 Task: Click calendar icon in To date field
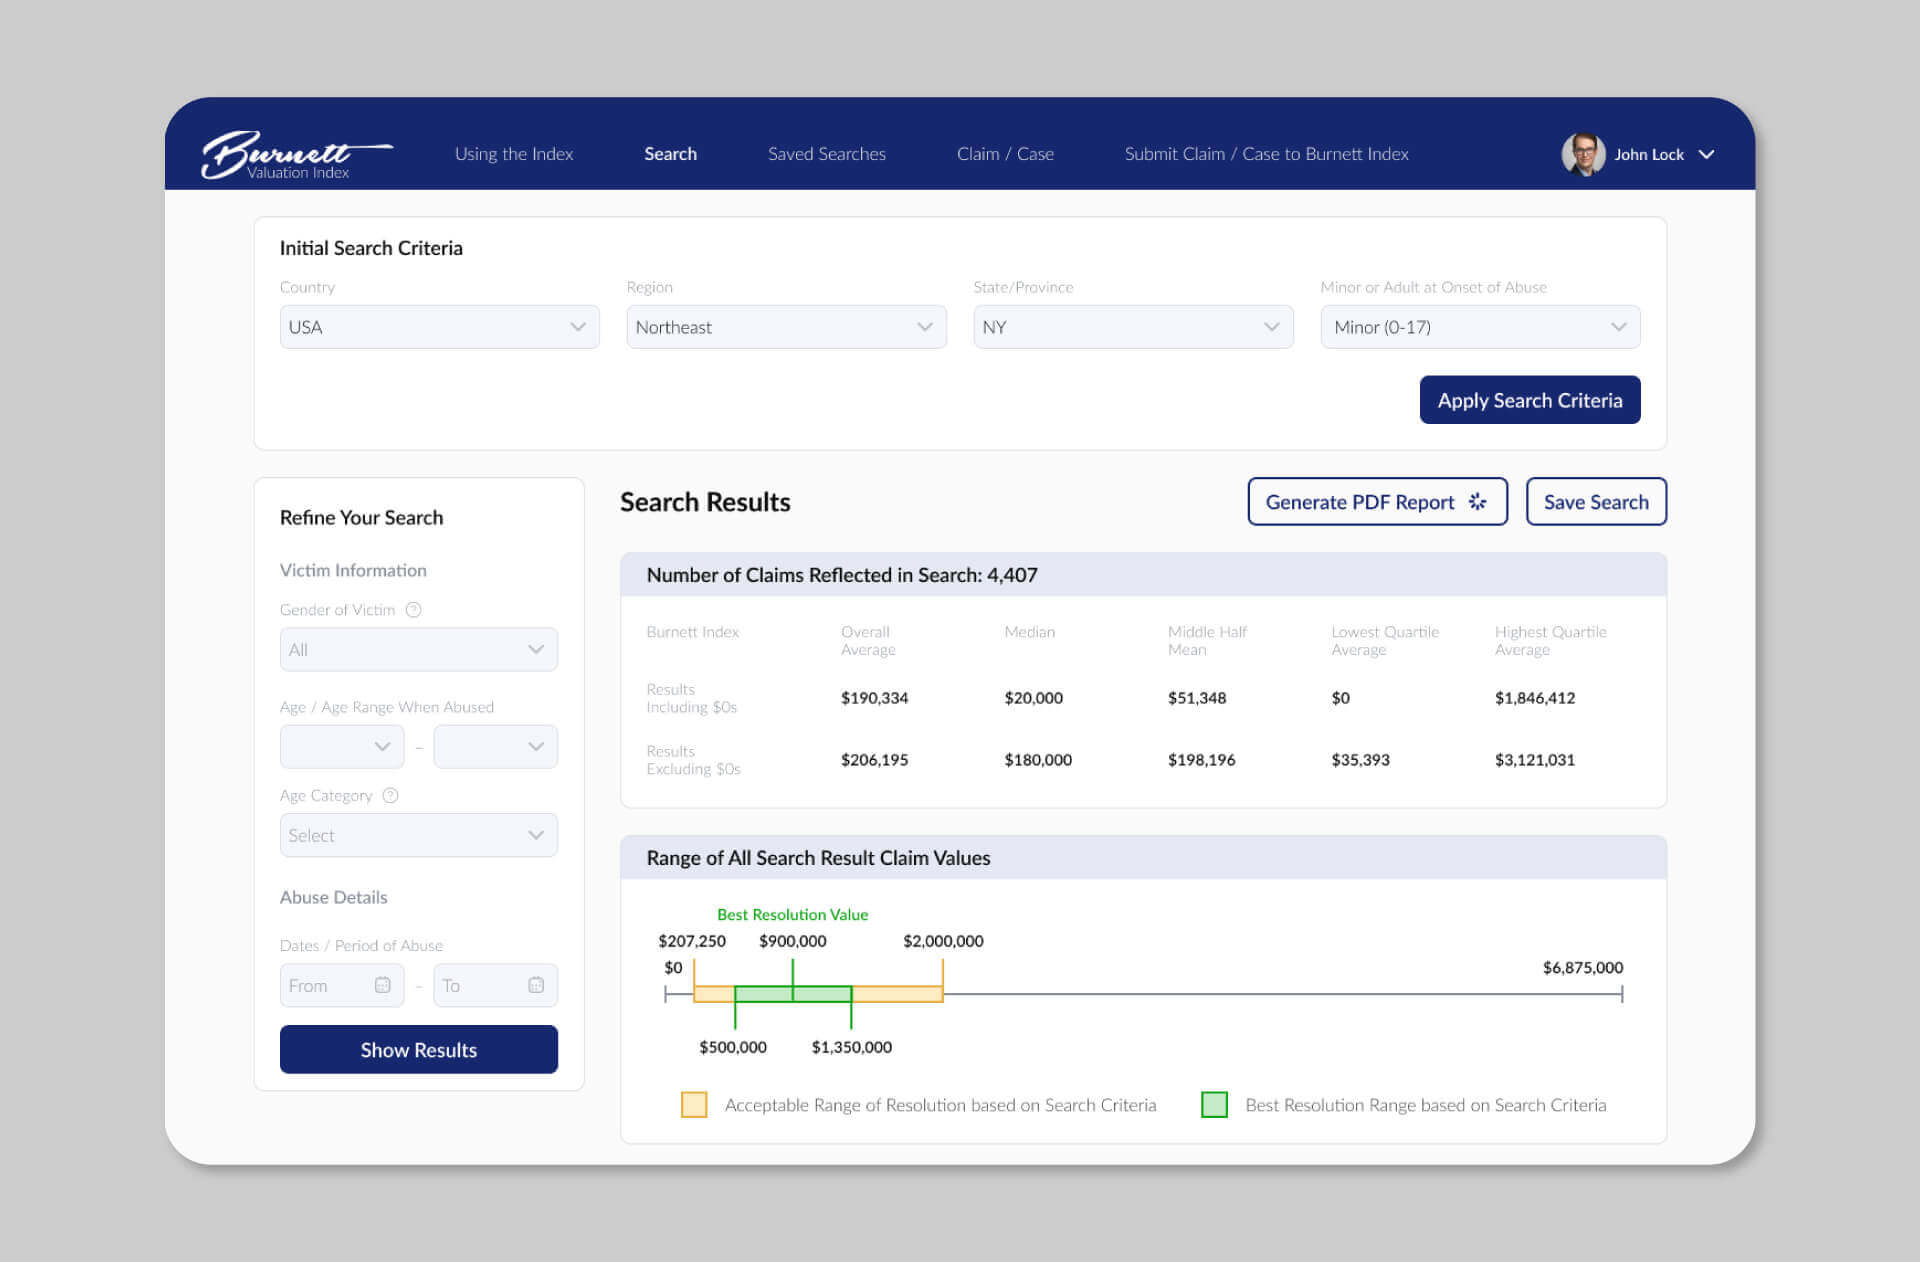click(x=536, y=985)
